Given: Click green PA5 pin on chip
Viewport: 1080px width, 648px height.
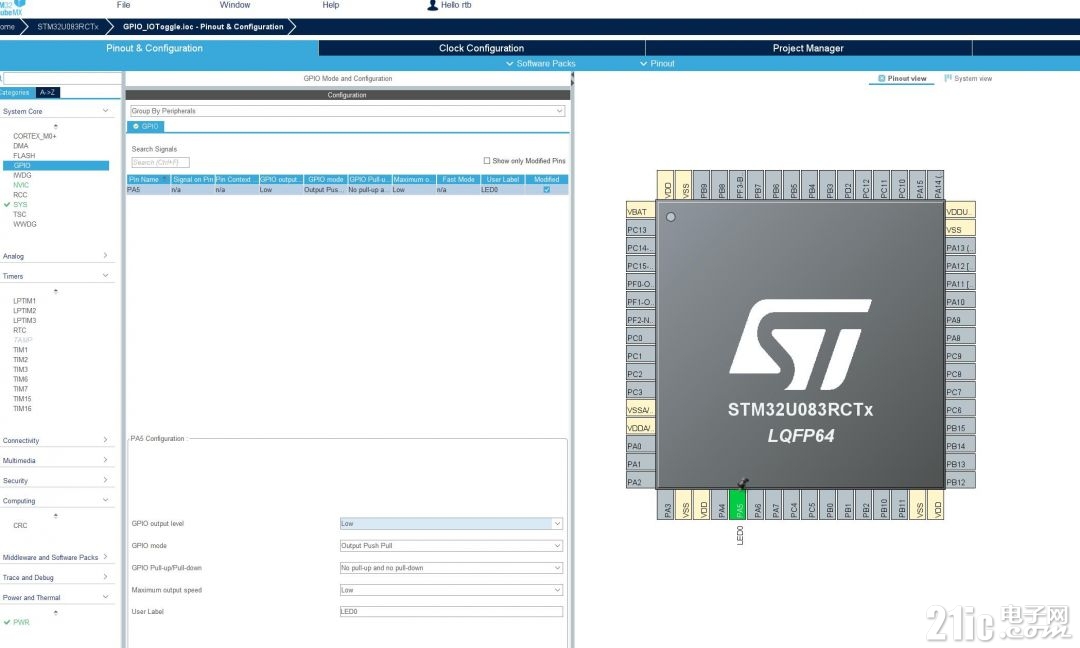Looking at the screenshot, I should click(737, 504).
